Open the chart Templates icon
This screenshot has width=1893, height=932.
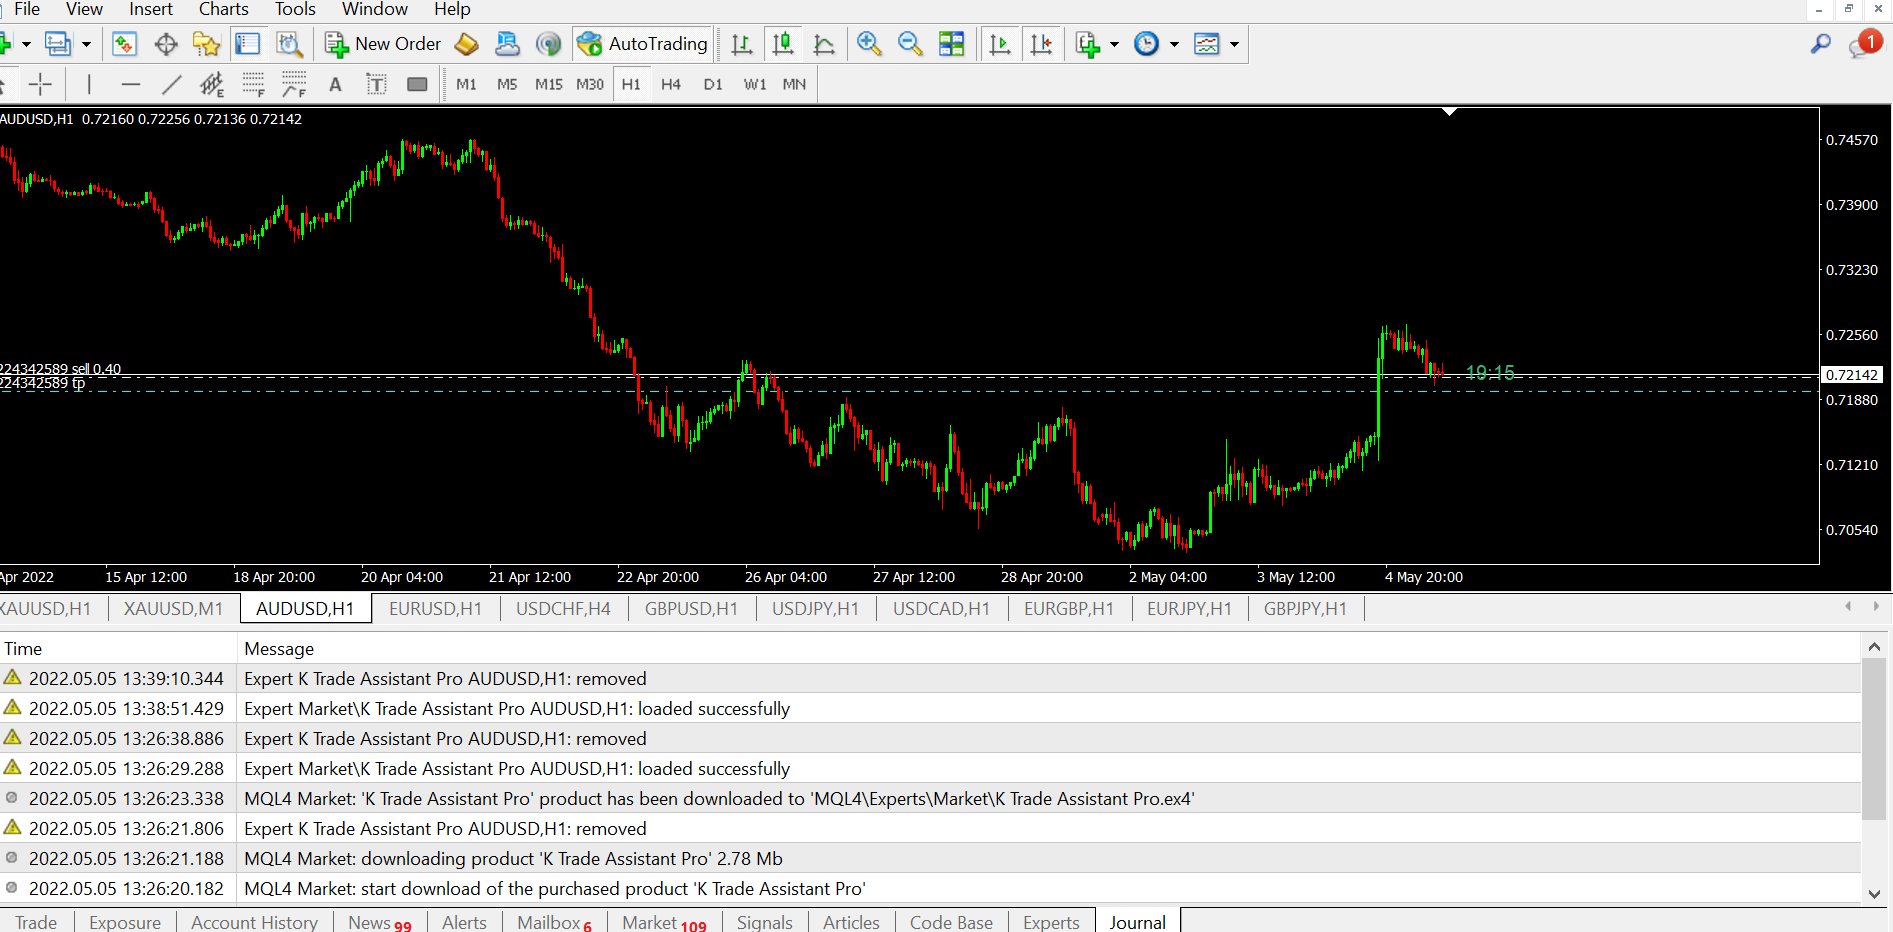coord(1207,44)
